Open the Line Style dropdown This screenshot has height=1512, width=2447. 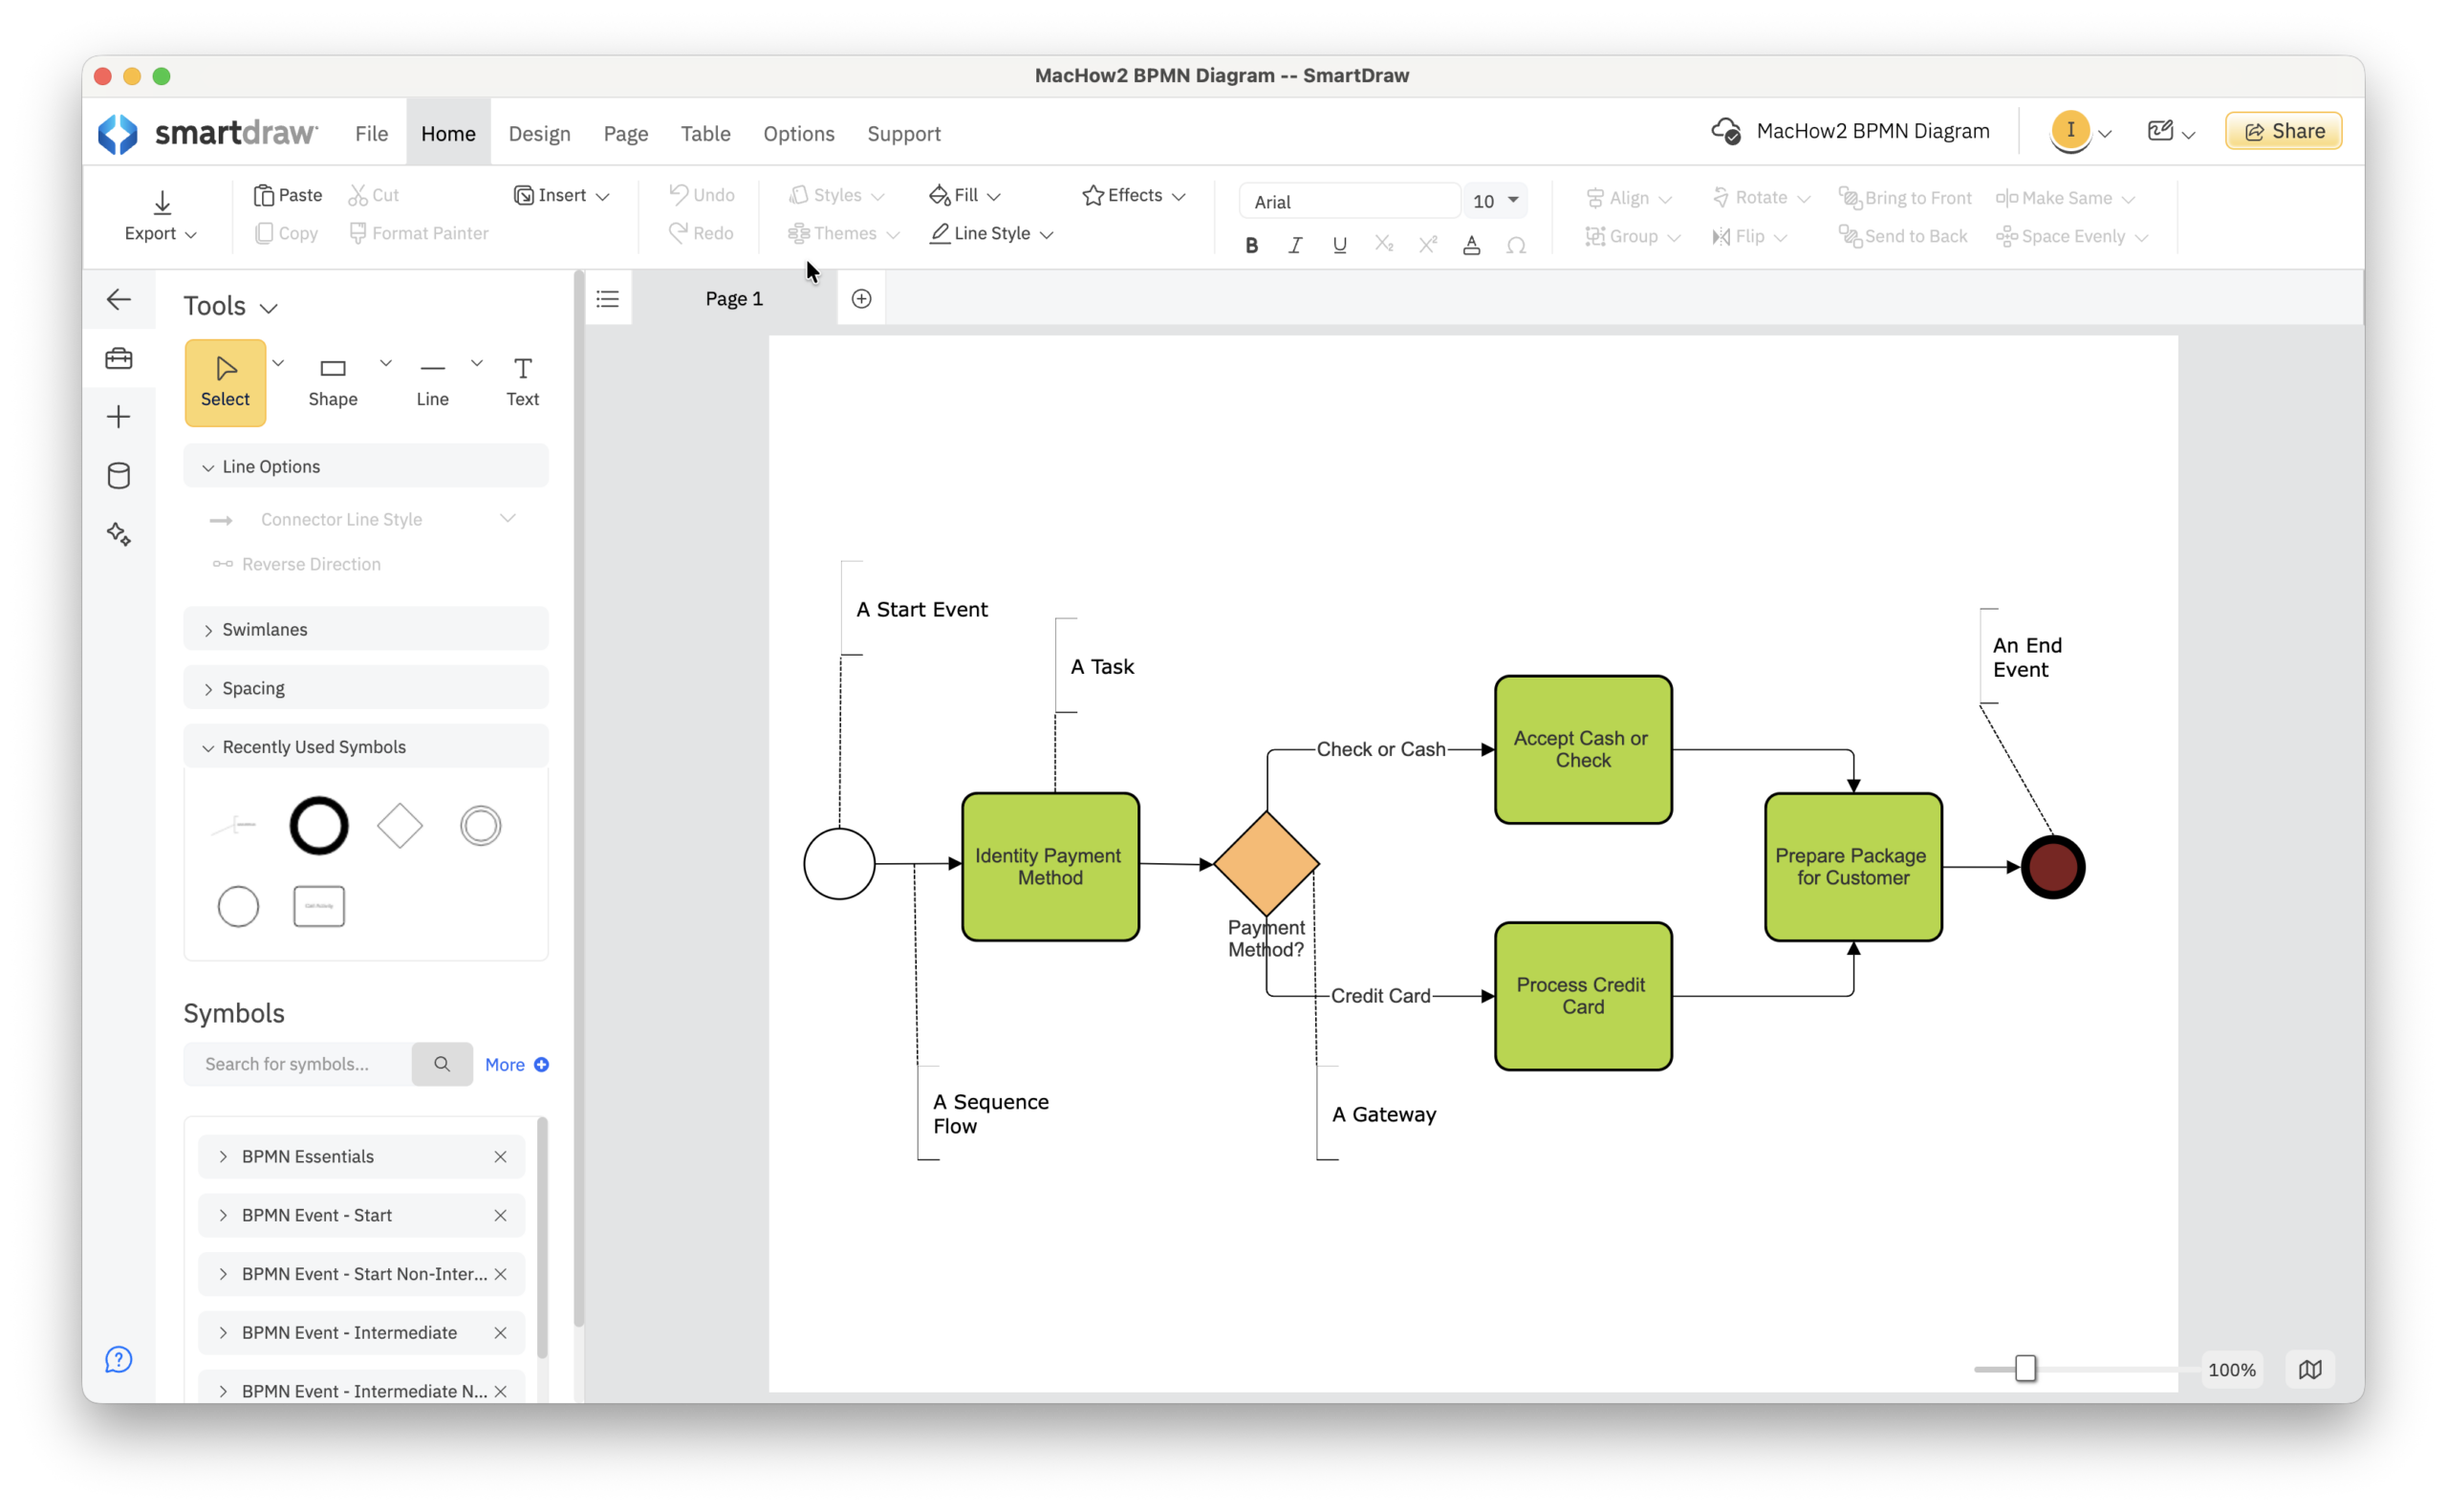[x=991, y=233]
